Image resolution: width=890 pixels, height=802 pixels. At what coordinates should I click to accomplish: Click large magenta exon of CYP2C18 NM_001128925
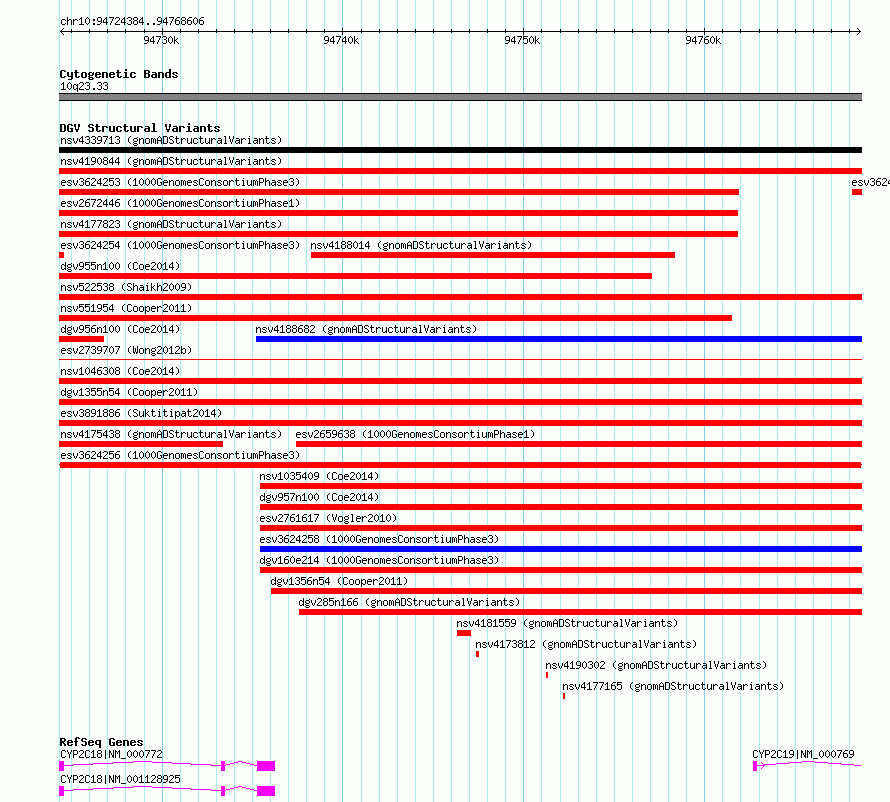click(266, 791)
